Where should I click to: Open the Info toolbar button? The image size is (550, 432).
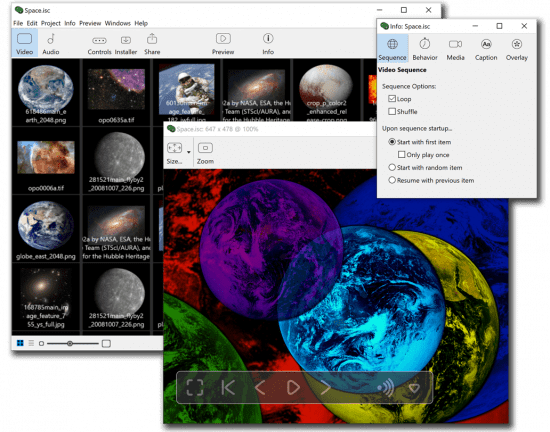pyautogui.click(x=268, y=44)
